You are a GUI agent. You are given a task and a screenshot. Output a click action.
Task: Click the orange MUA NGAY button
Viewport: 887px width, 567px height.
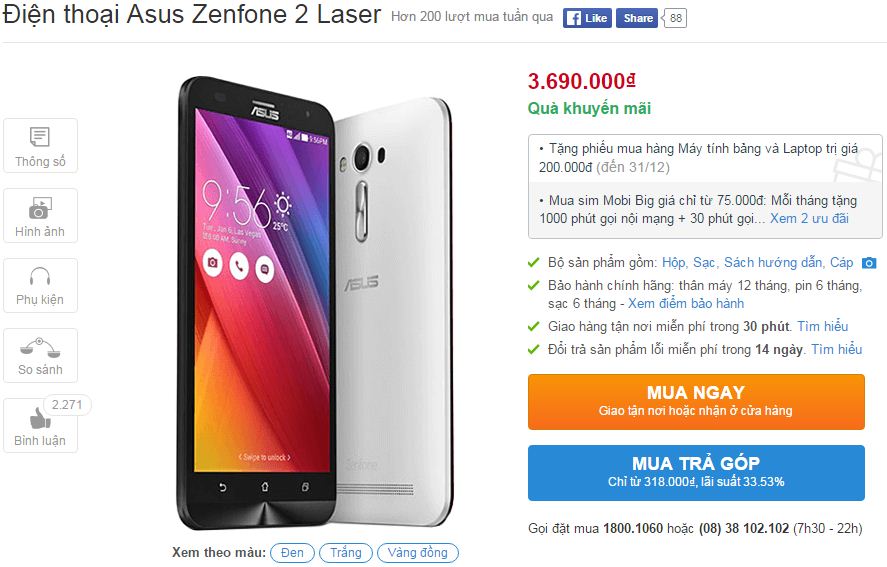point(696,402)
